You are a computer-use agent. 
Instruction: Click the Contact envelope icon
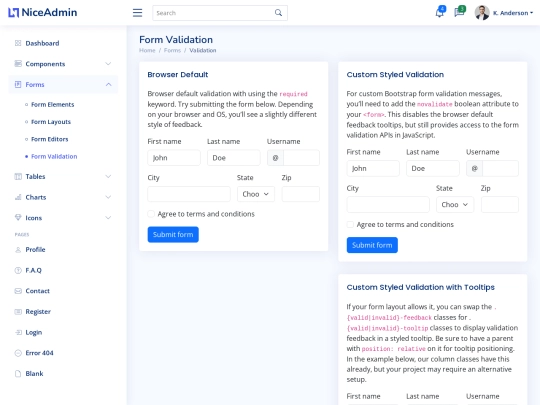[18, 291]
